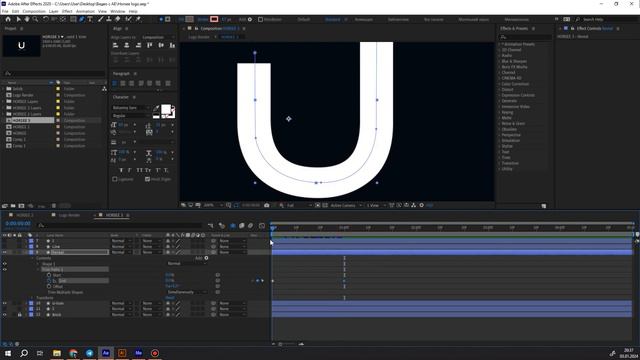The height and width of the screenshot is (360, 640).
Task: Toggle the Ligatures checkbox in Character panel
Action: tap(115, 179)
